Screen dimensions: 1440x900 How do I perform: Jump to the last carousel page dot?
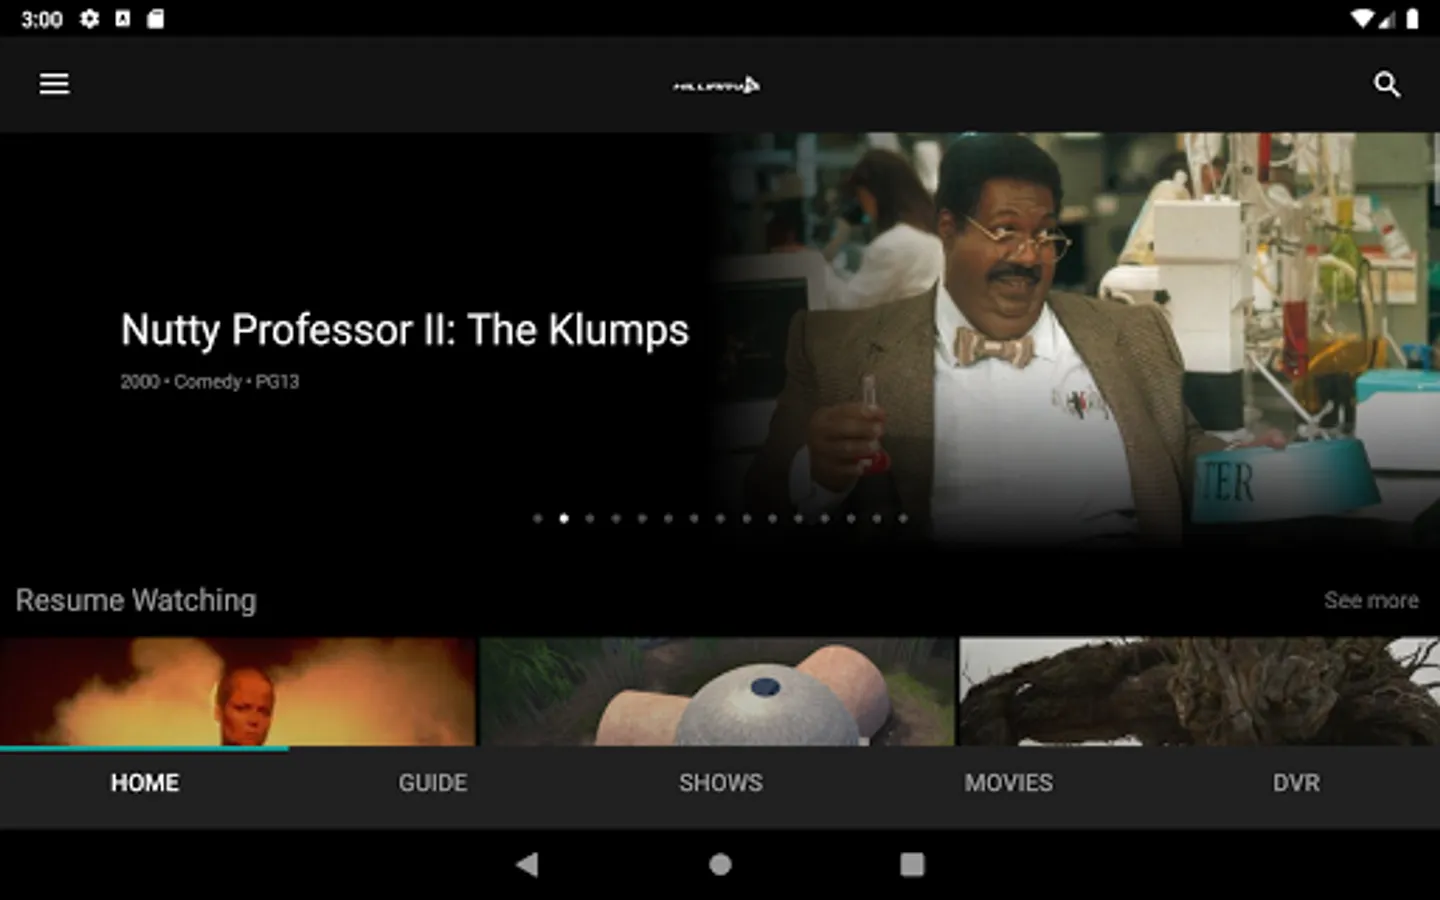pos(902,518)
